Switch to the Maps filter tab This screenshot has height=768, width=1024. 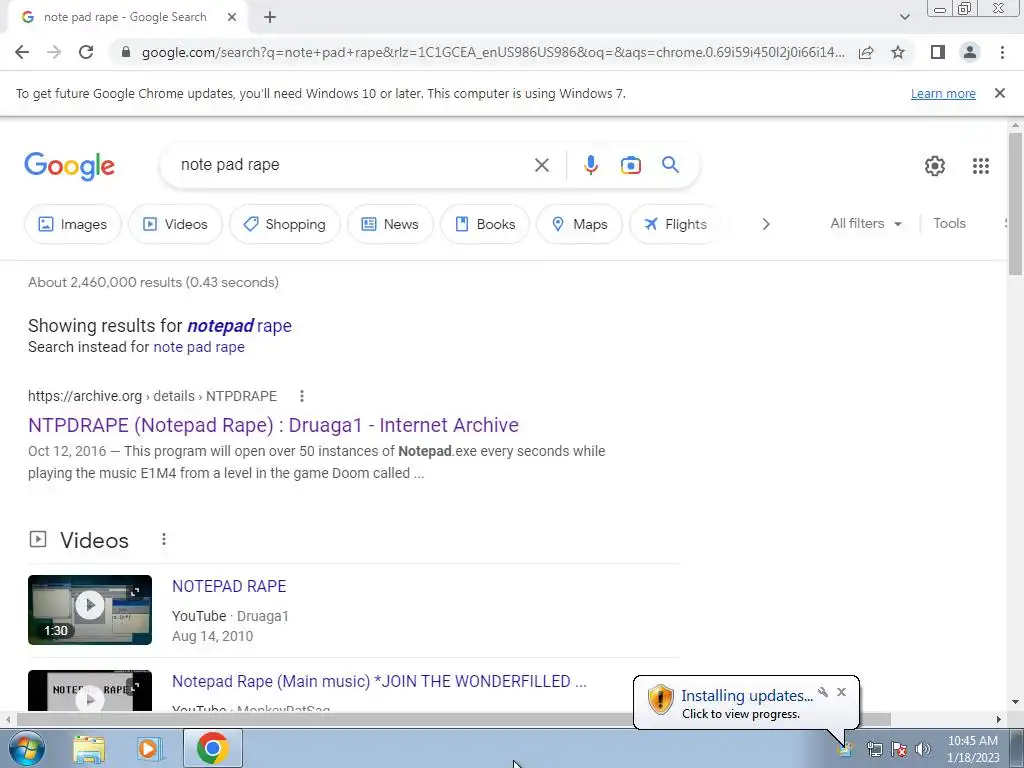click(579, 224)
